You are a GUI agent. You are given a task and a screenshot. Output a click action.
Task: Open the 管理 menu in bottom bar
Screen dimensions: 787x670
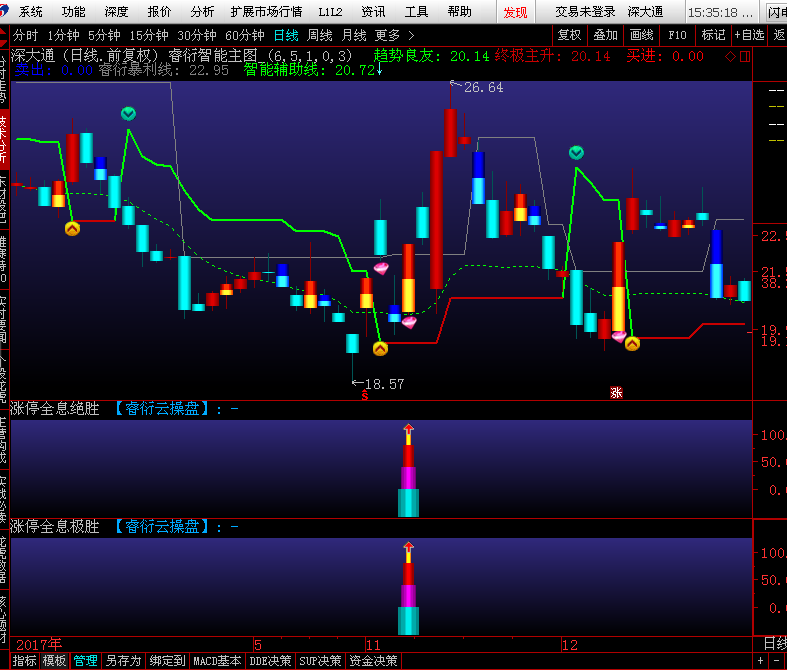pos(85,660)
